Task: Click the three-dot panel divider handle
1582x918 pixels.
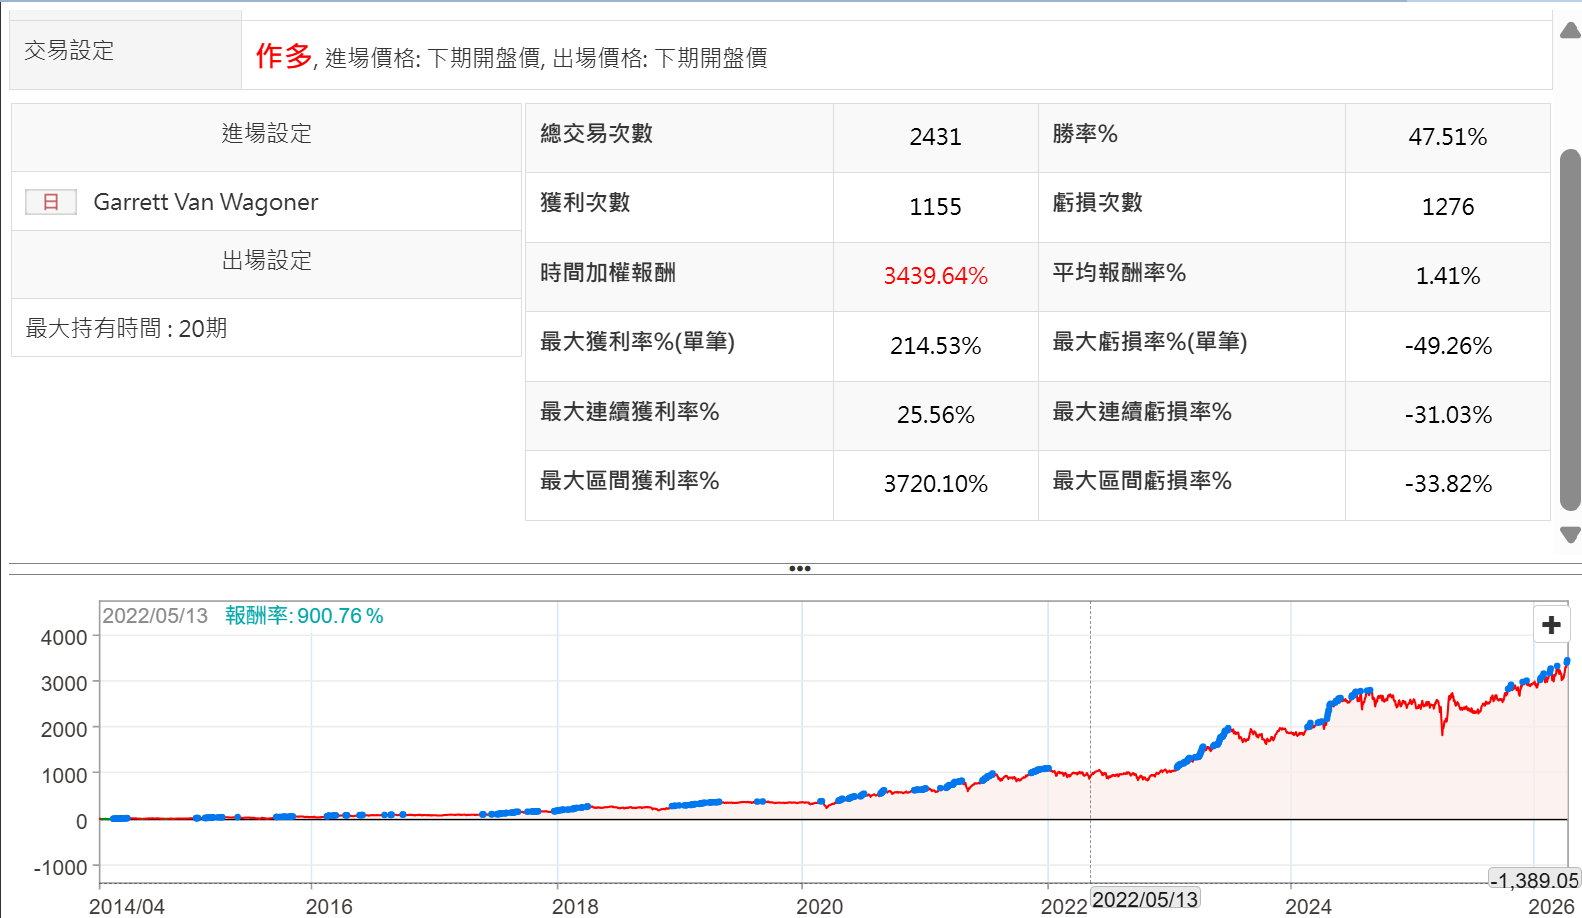Action: (799, 568)
